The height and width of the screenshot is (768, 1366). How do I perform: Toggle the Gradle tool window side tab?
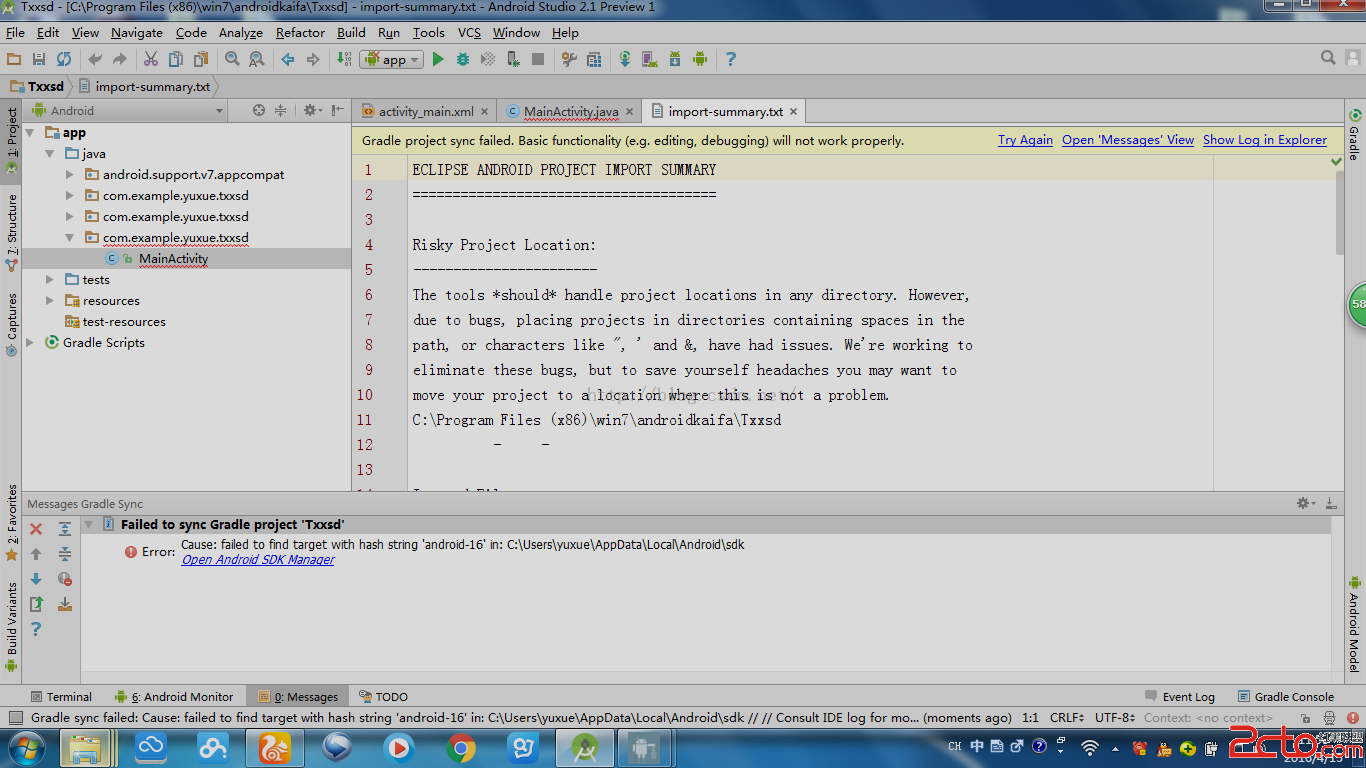pos(1354,135)
